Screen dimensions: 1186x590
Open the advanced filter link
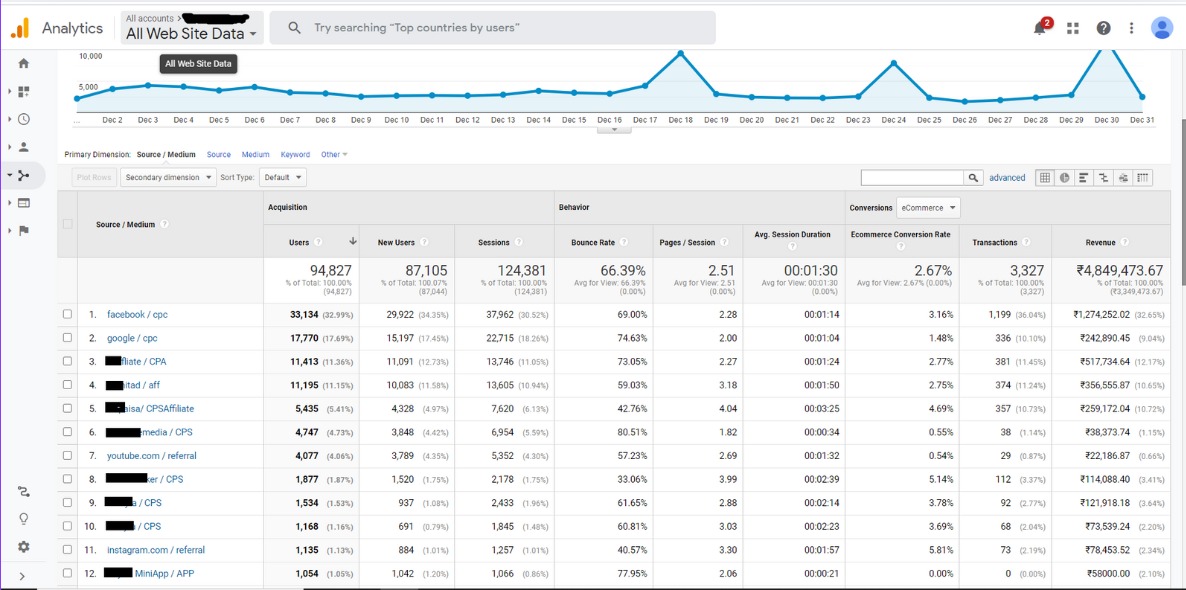pyautogui.click(x=1006, y=177)
